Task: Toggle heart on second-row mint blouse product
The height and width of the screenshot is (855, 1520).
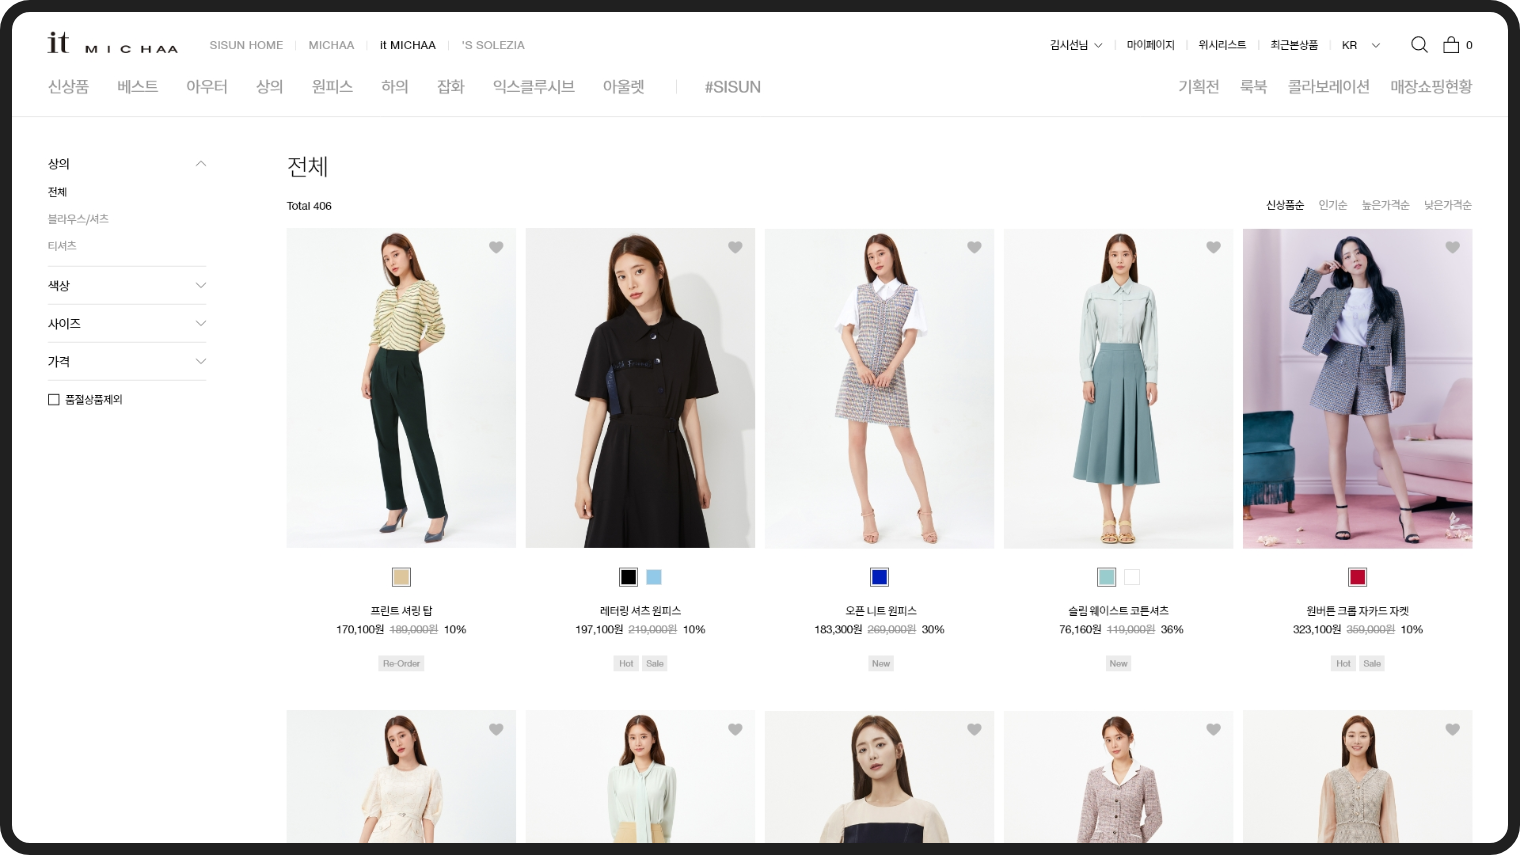Action: pos(735,729)
